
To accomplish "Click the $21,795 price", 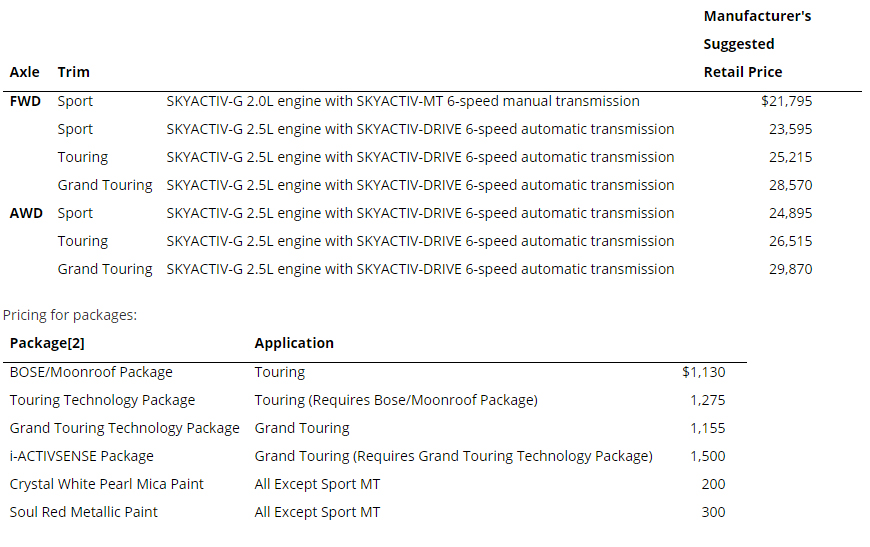I will [786, 101].
